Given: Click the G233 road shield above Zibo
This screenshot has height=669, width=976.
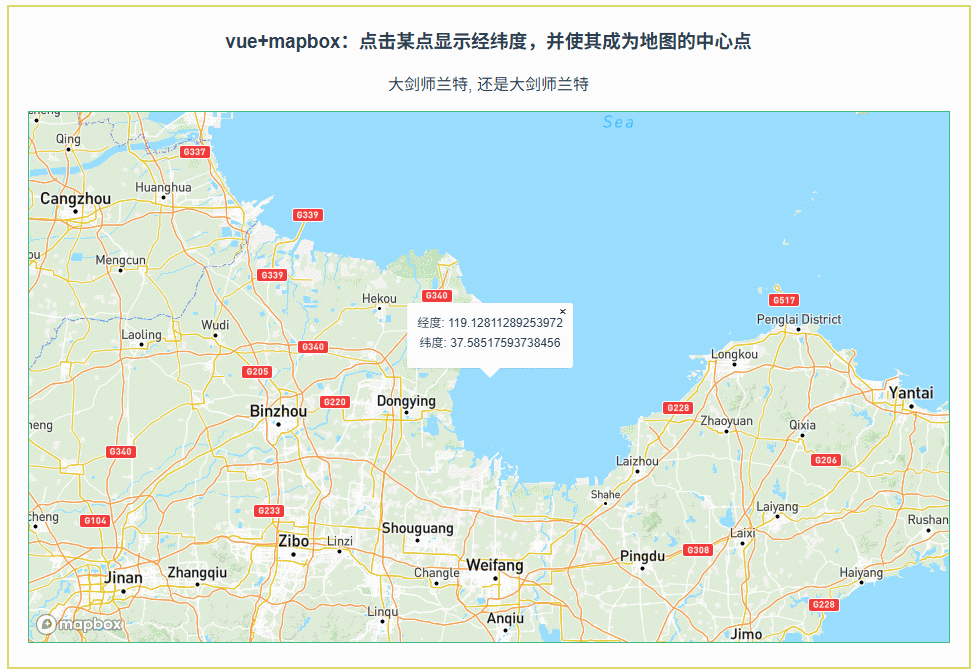Looking at the screenshot, I should (x=269, y=511).
